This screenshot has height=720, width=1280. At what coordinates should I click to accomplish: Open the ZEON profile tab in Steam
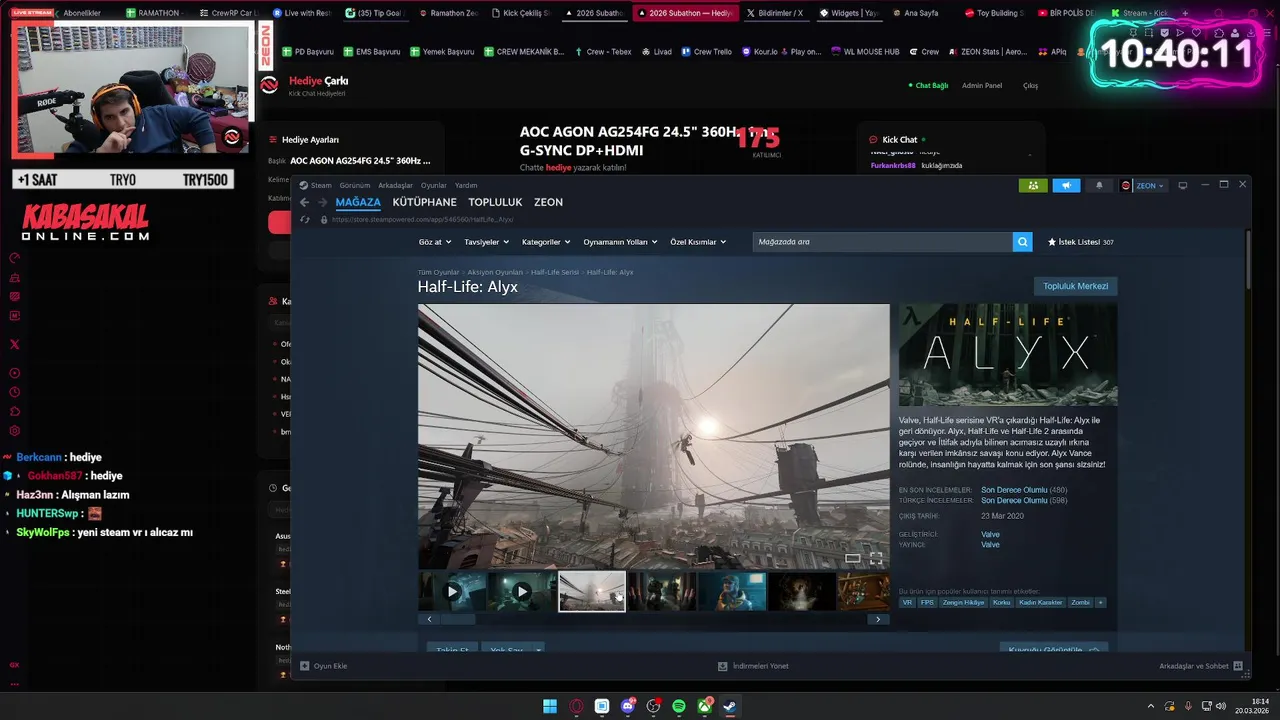tap(548, 202)
